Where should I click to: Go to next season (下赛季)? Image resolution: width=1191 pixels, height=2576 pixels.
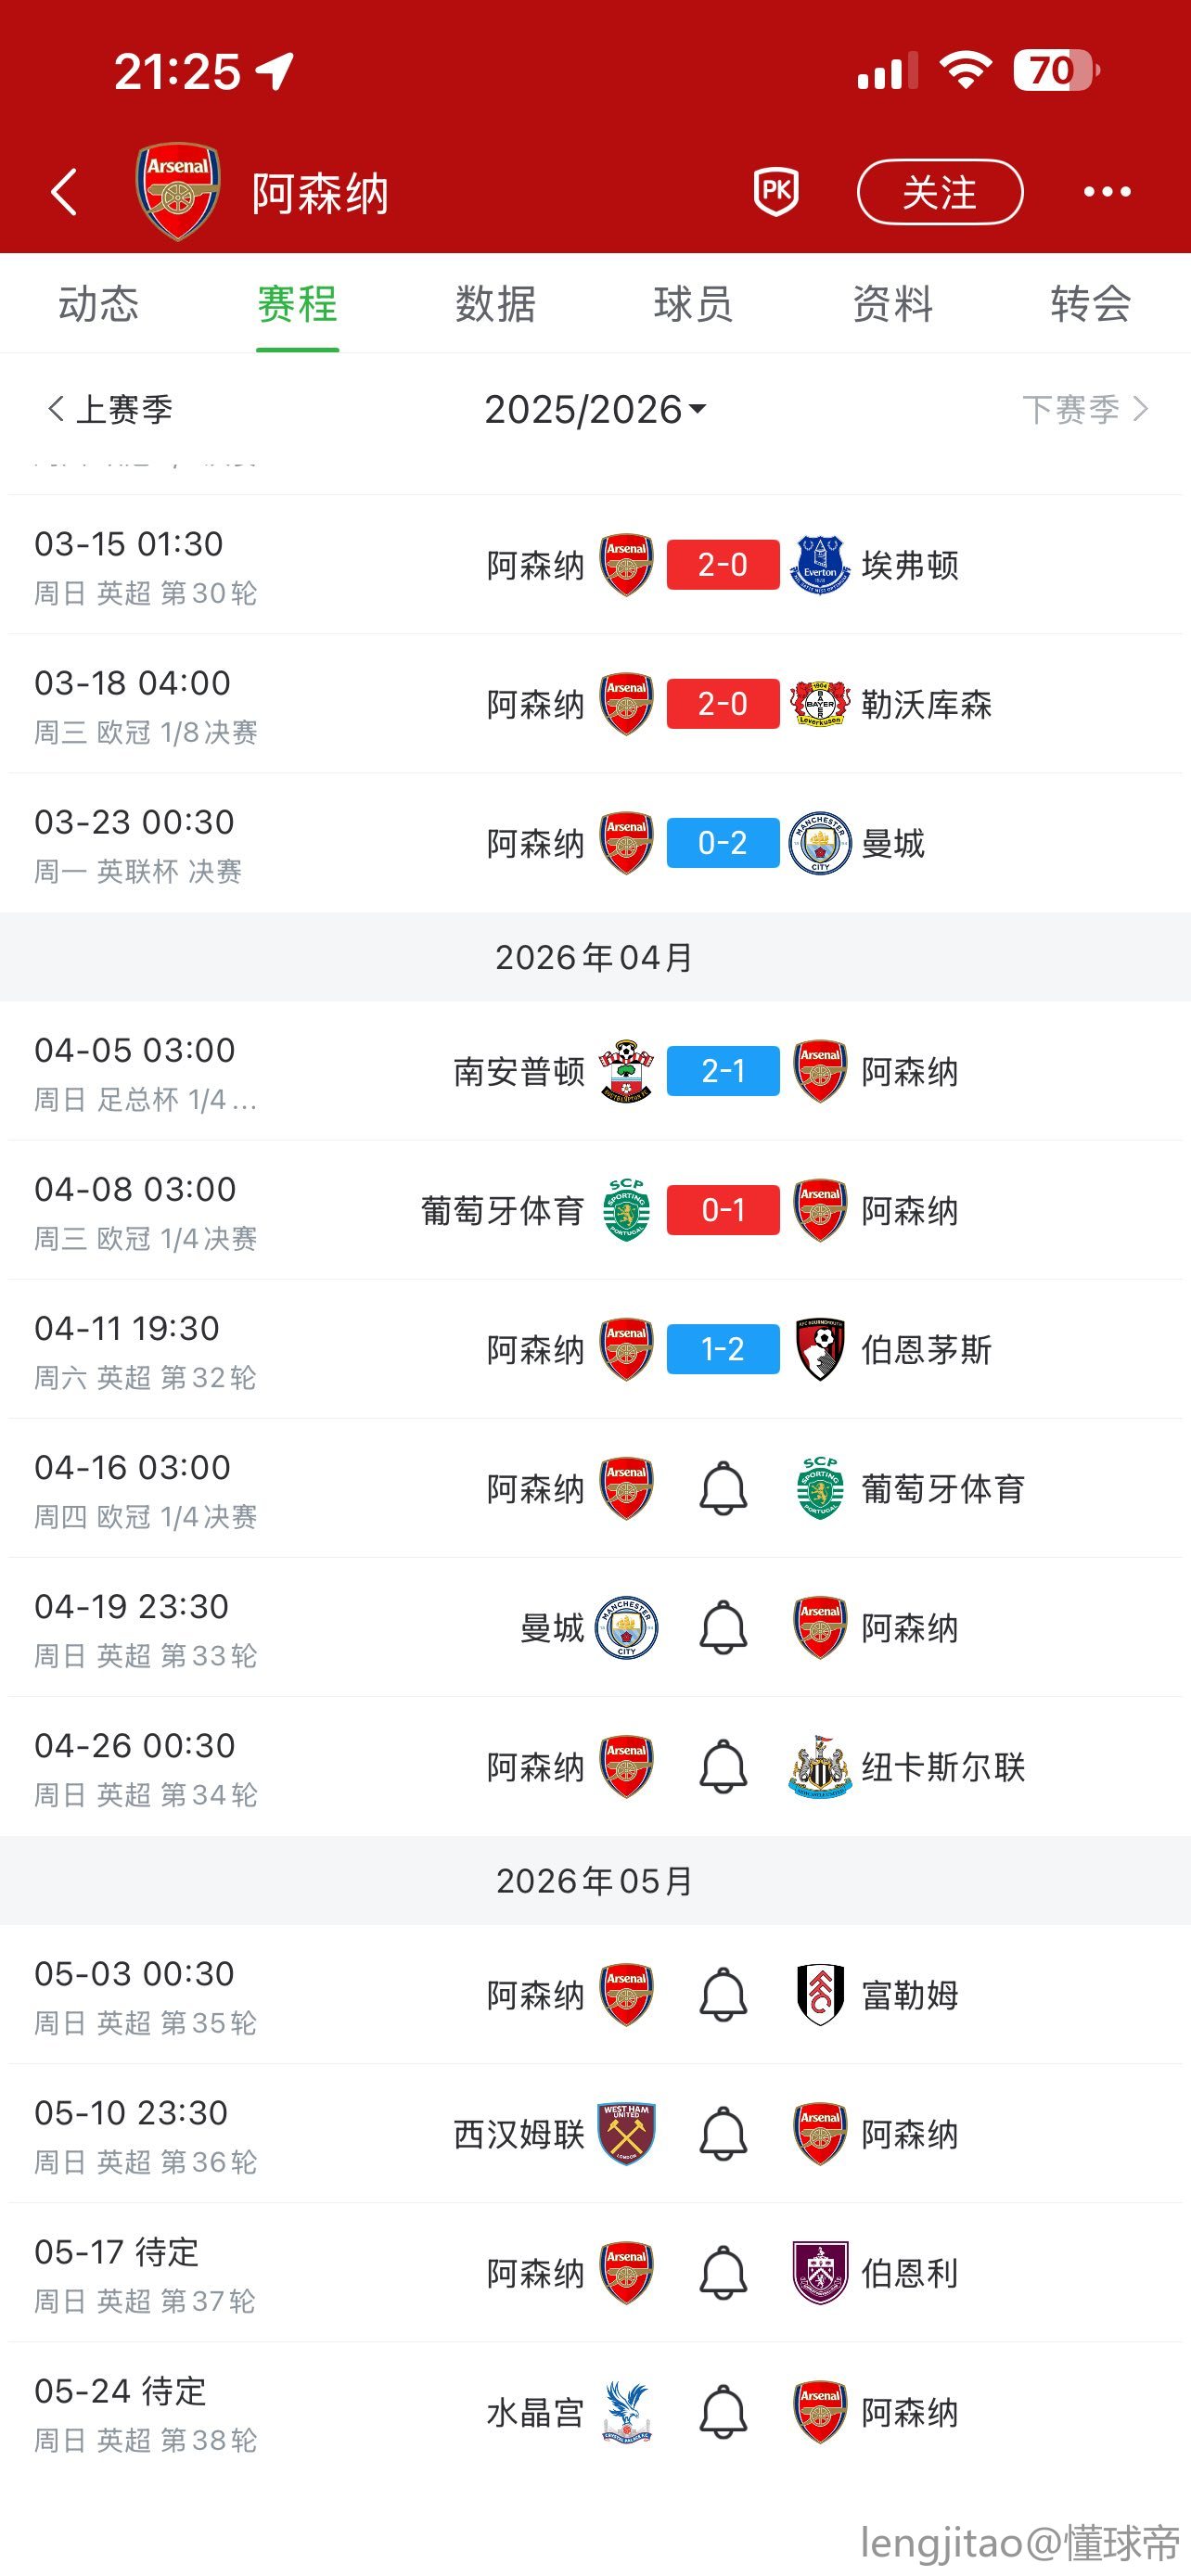pyautogui.click(x=1084, y=409)
